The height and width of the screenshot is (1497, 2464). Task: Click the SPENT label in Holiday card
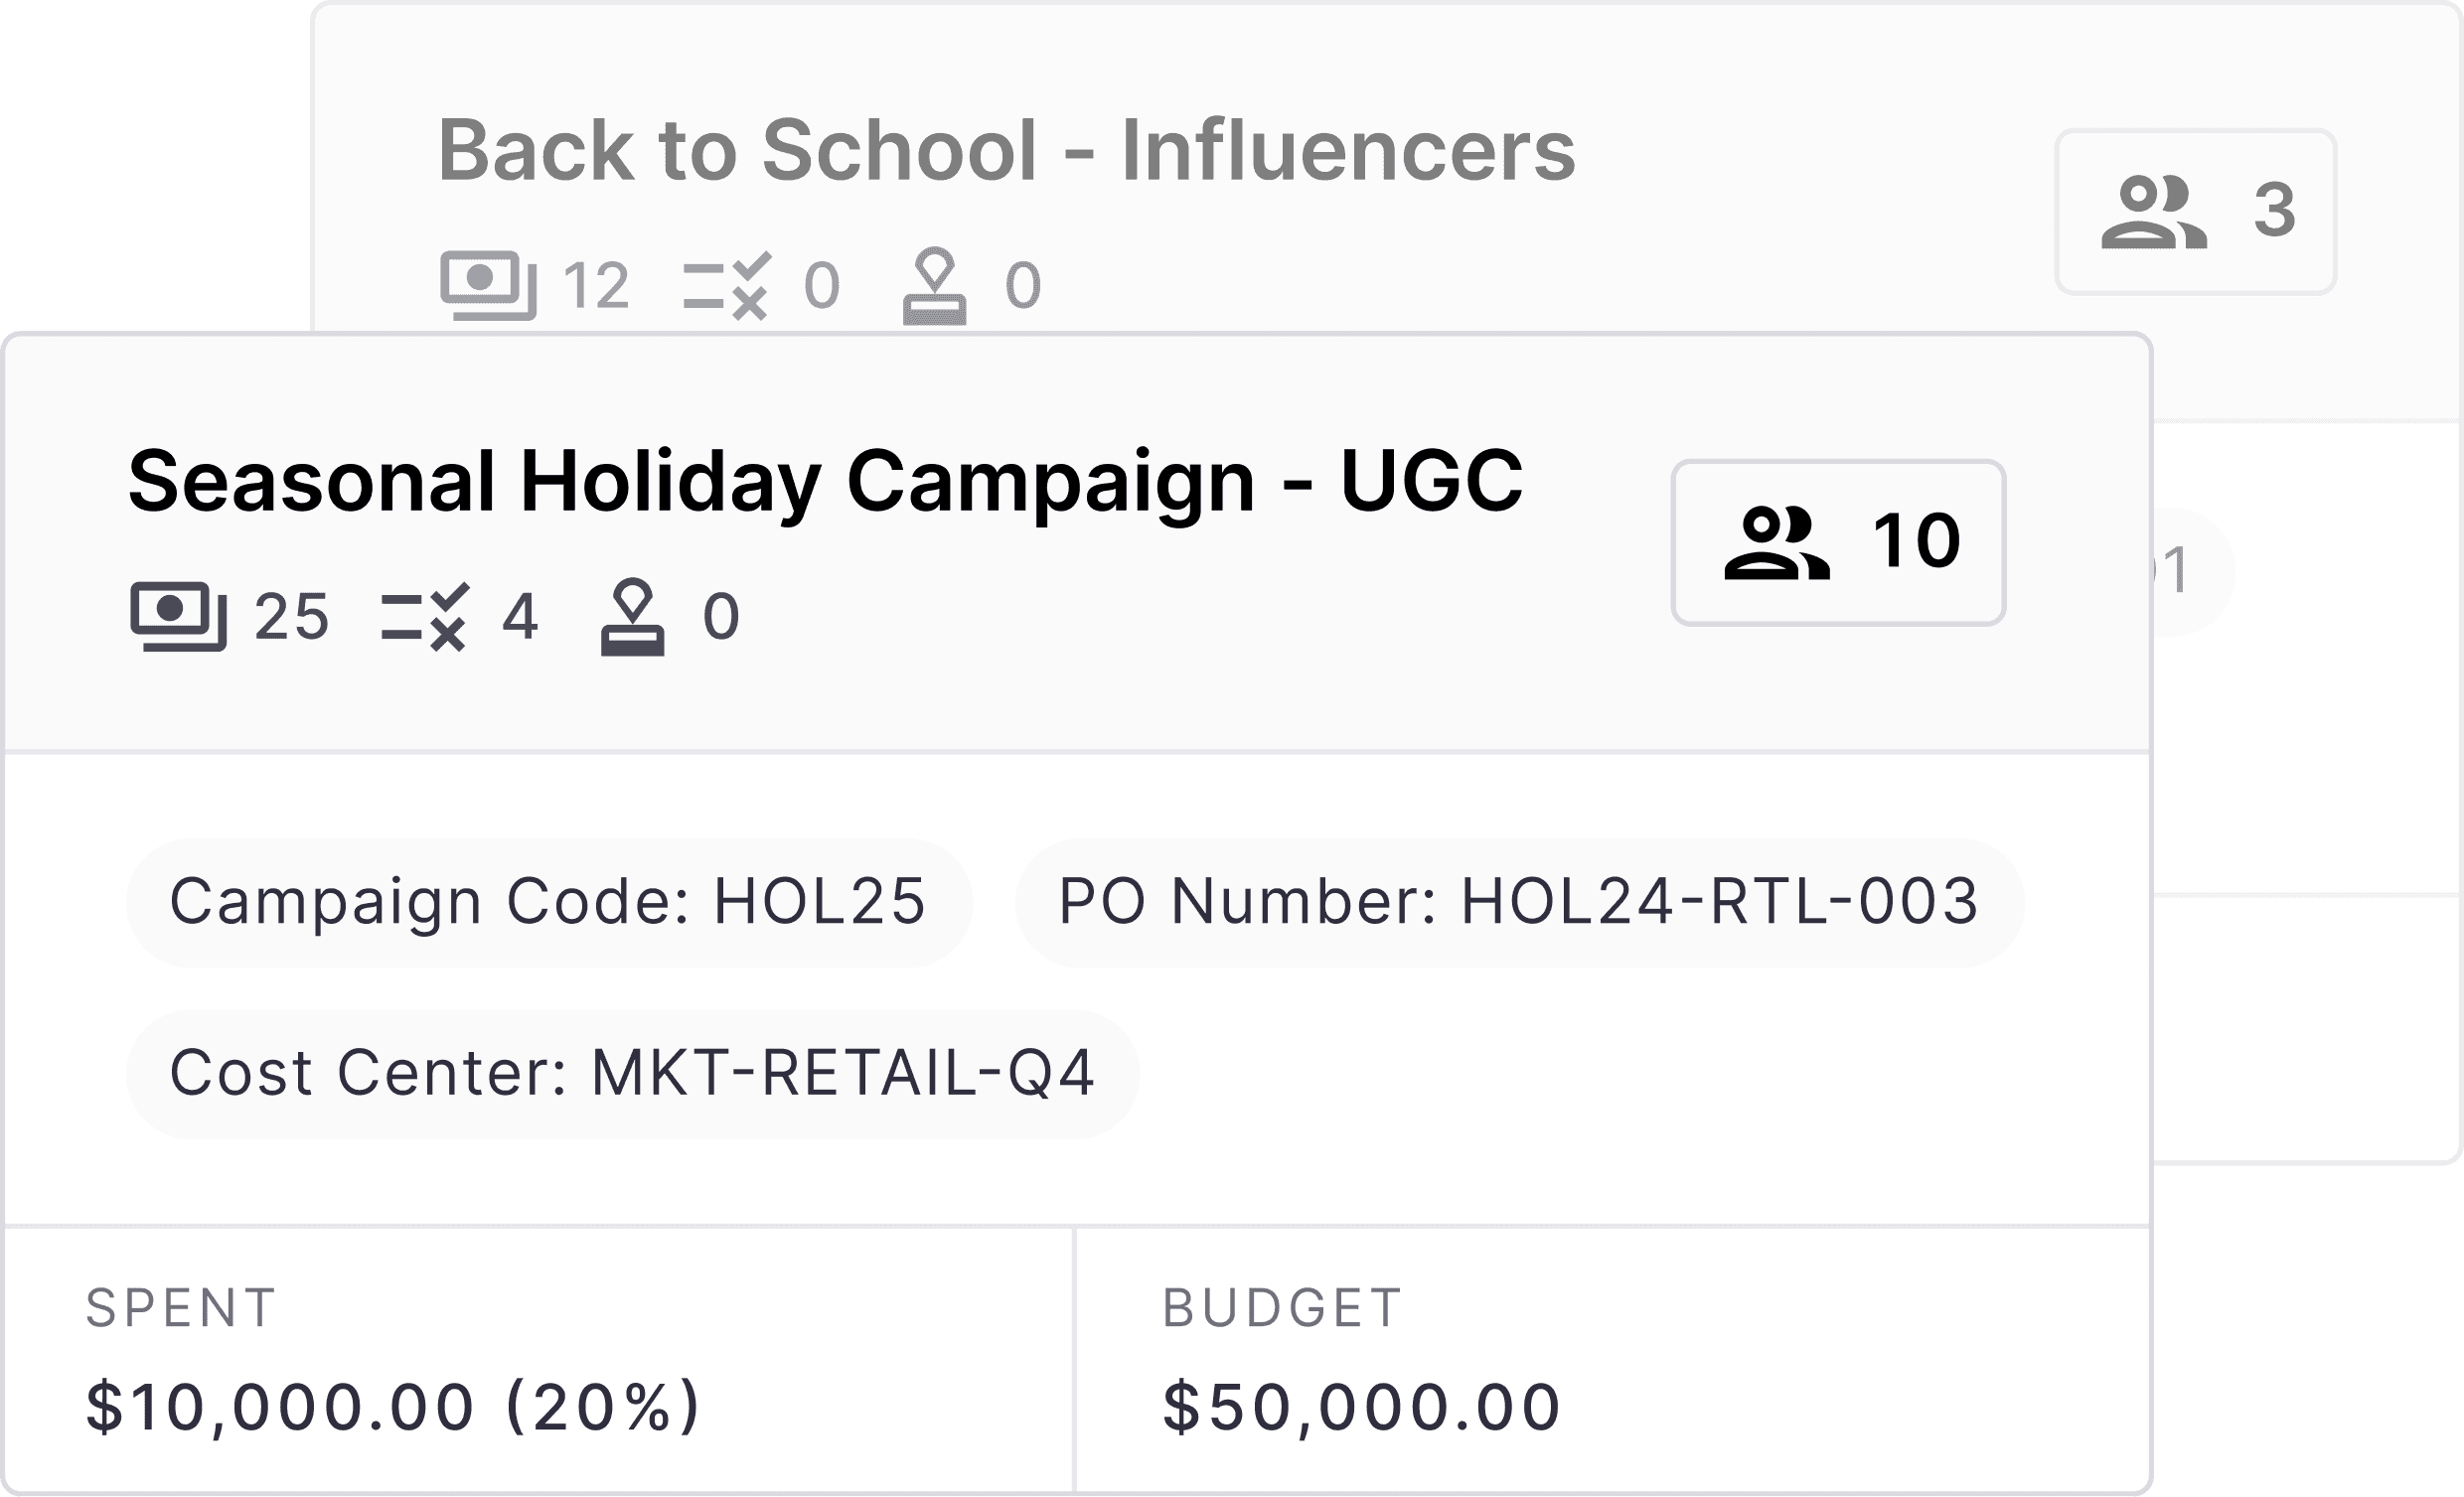coord(181,1308)
